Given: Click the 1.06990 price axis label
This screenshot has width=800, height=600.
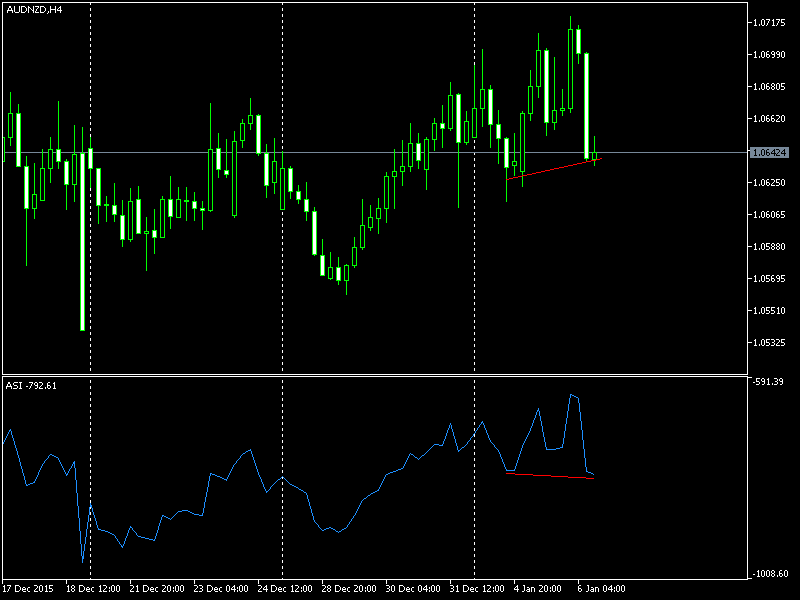Looking at the screenshot, I should [769, 55].
